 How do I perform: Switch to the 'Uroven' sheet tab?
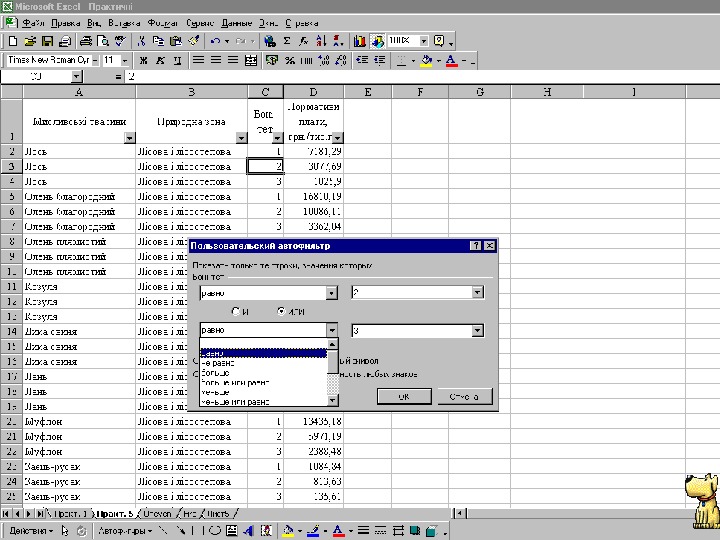[x=157, y=513]
